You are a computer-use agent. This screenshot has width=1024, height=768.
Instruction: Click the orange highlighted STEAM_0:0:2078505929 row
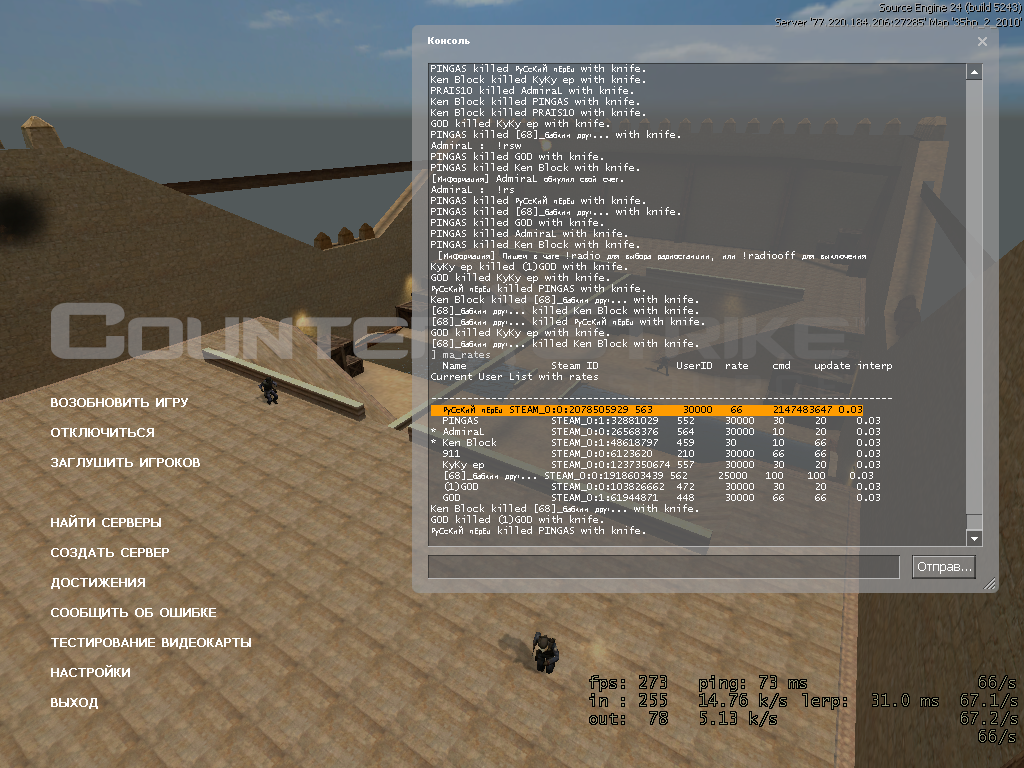pyautogui.click(x=647, y=409)
